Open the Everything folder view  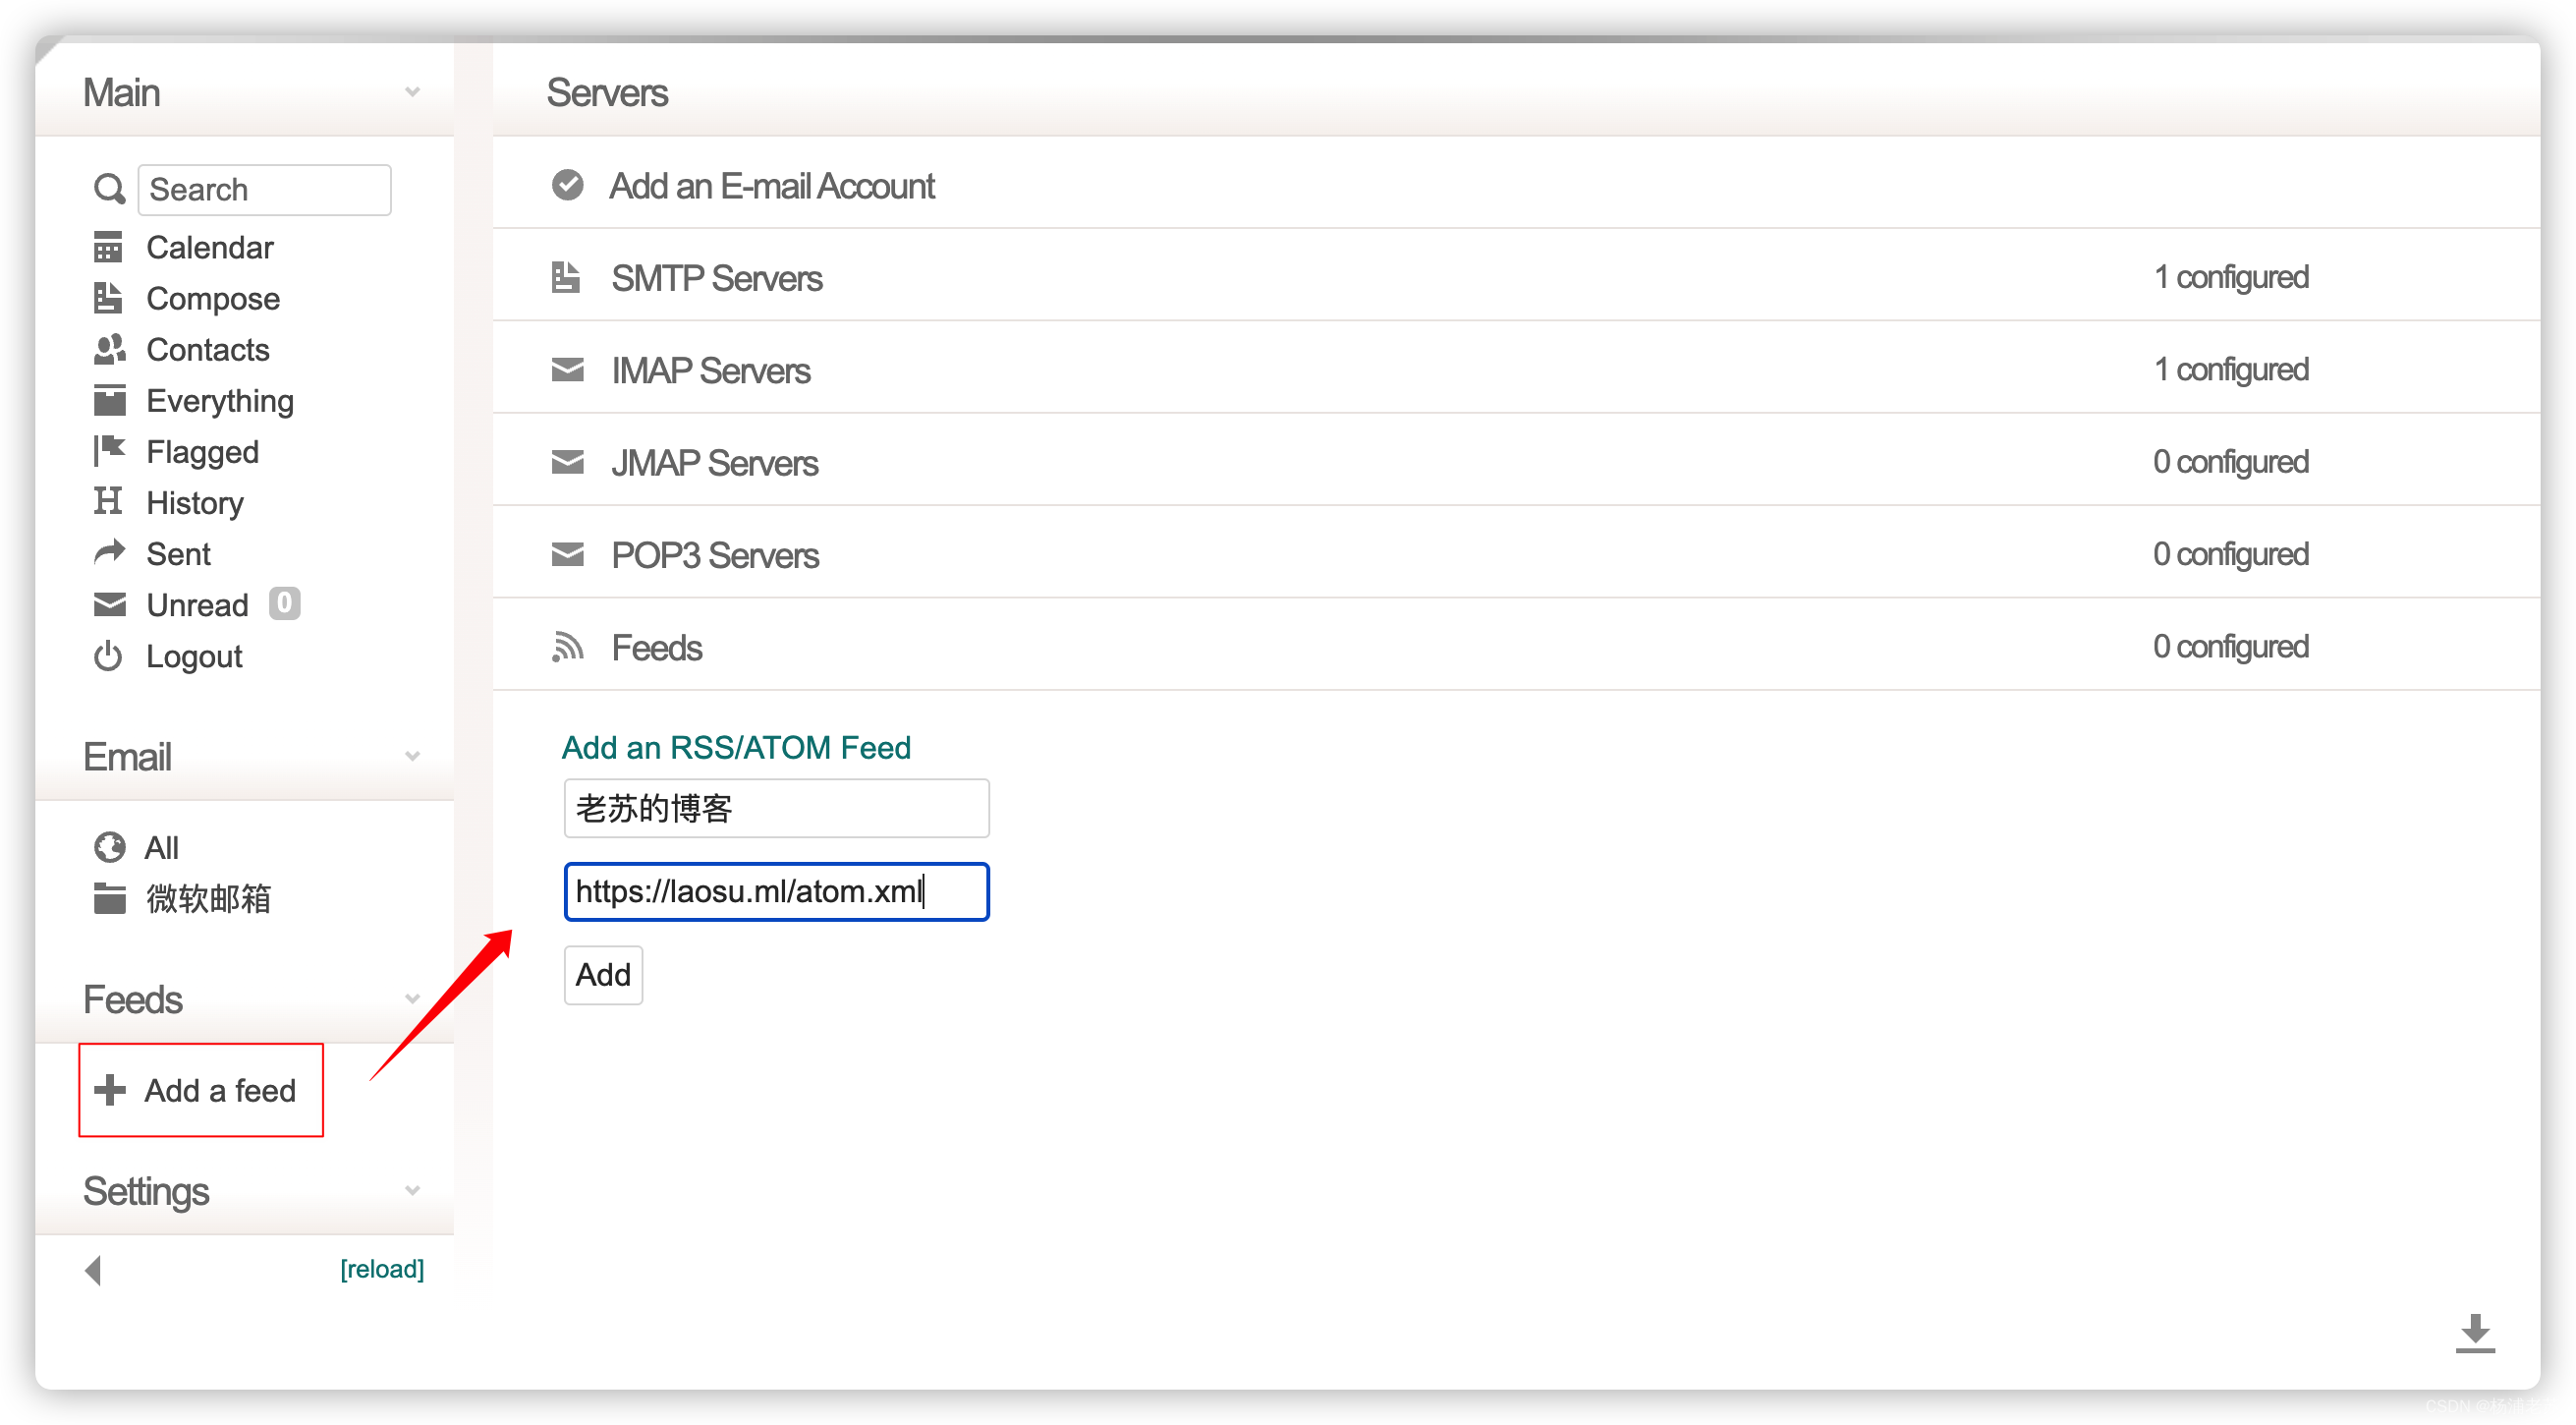219,401
